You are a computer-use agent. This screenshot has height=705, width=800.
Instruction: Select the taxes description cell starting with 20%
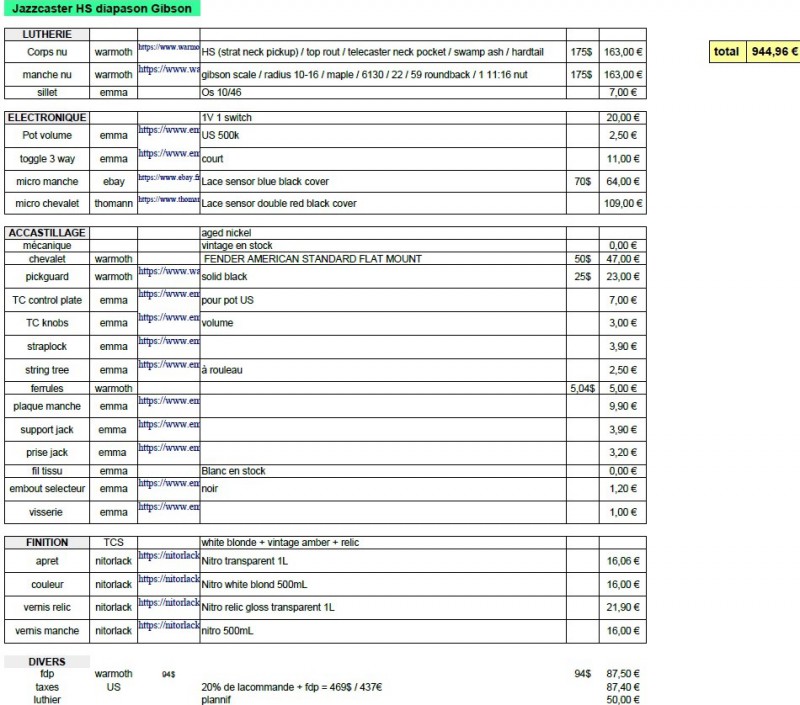tap(292, 688)
